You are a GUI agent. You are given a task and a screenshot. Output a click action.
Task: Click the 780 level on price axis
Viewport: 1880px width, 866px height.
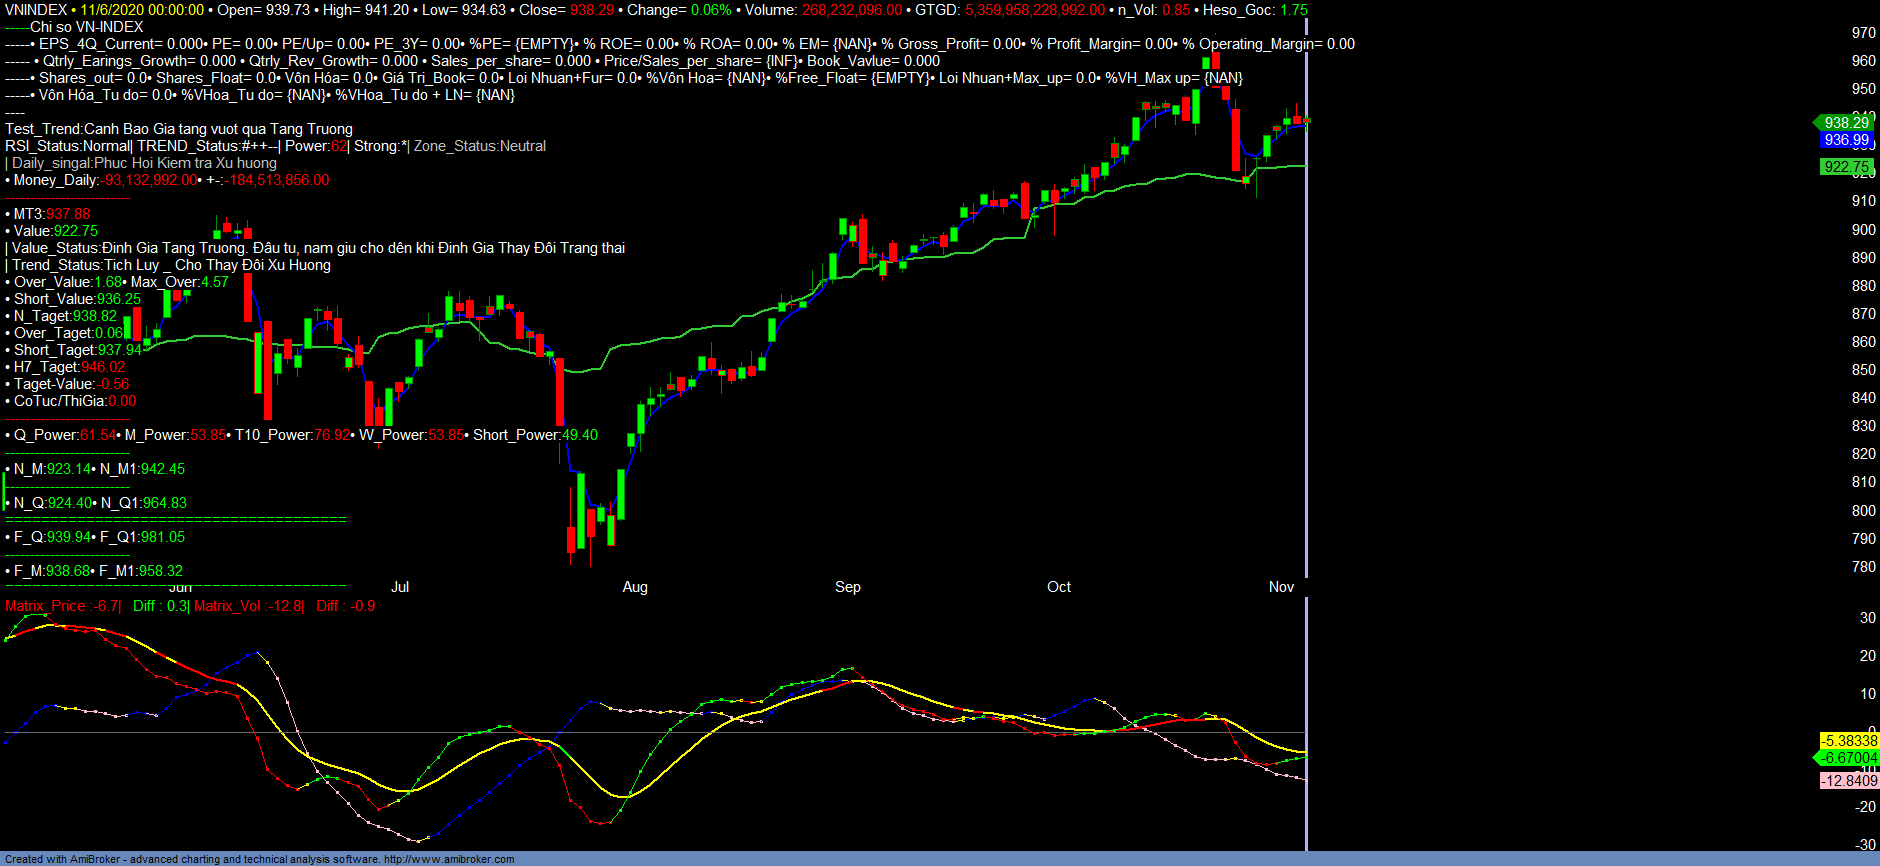1863,567
